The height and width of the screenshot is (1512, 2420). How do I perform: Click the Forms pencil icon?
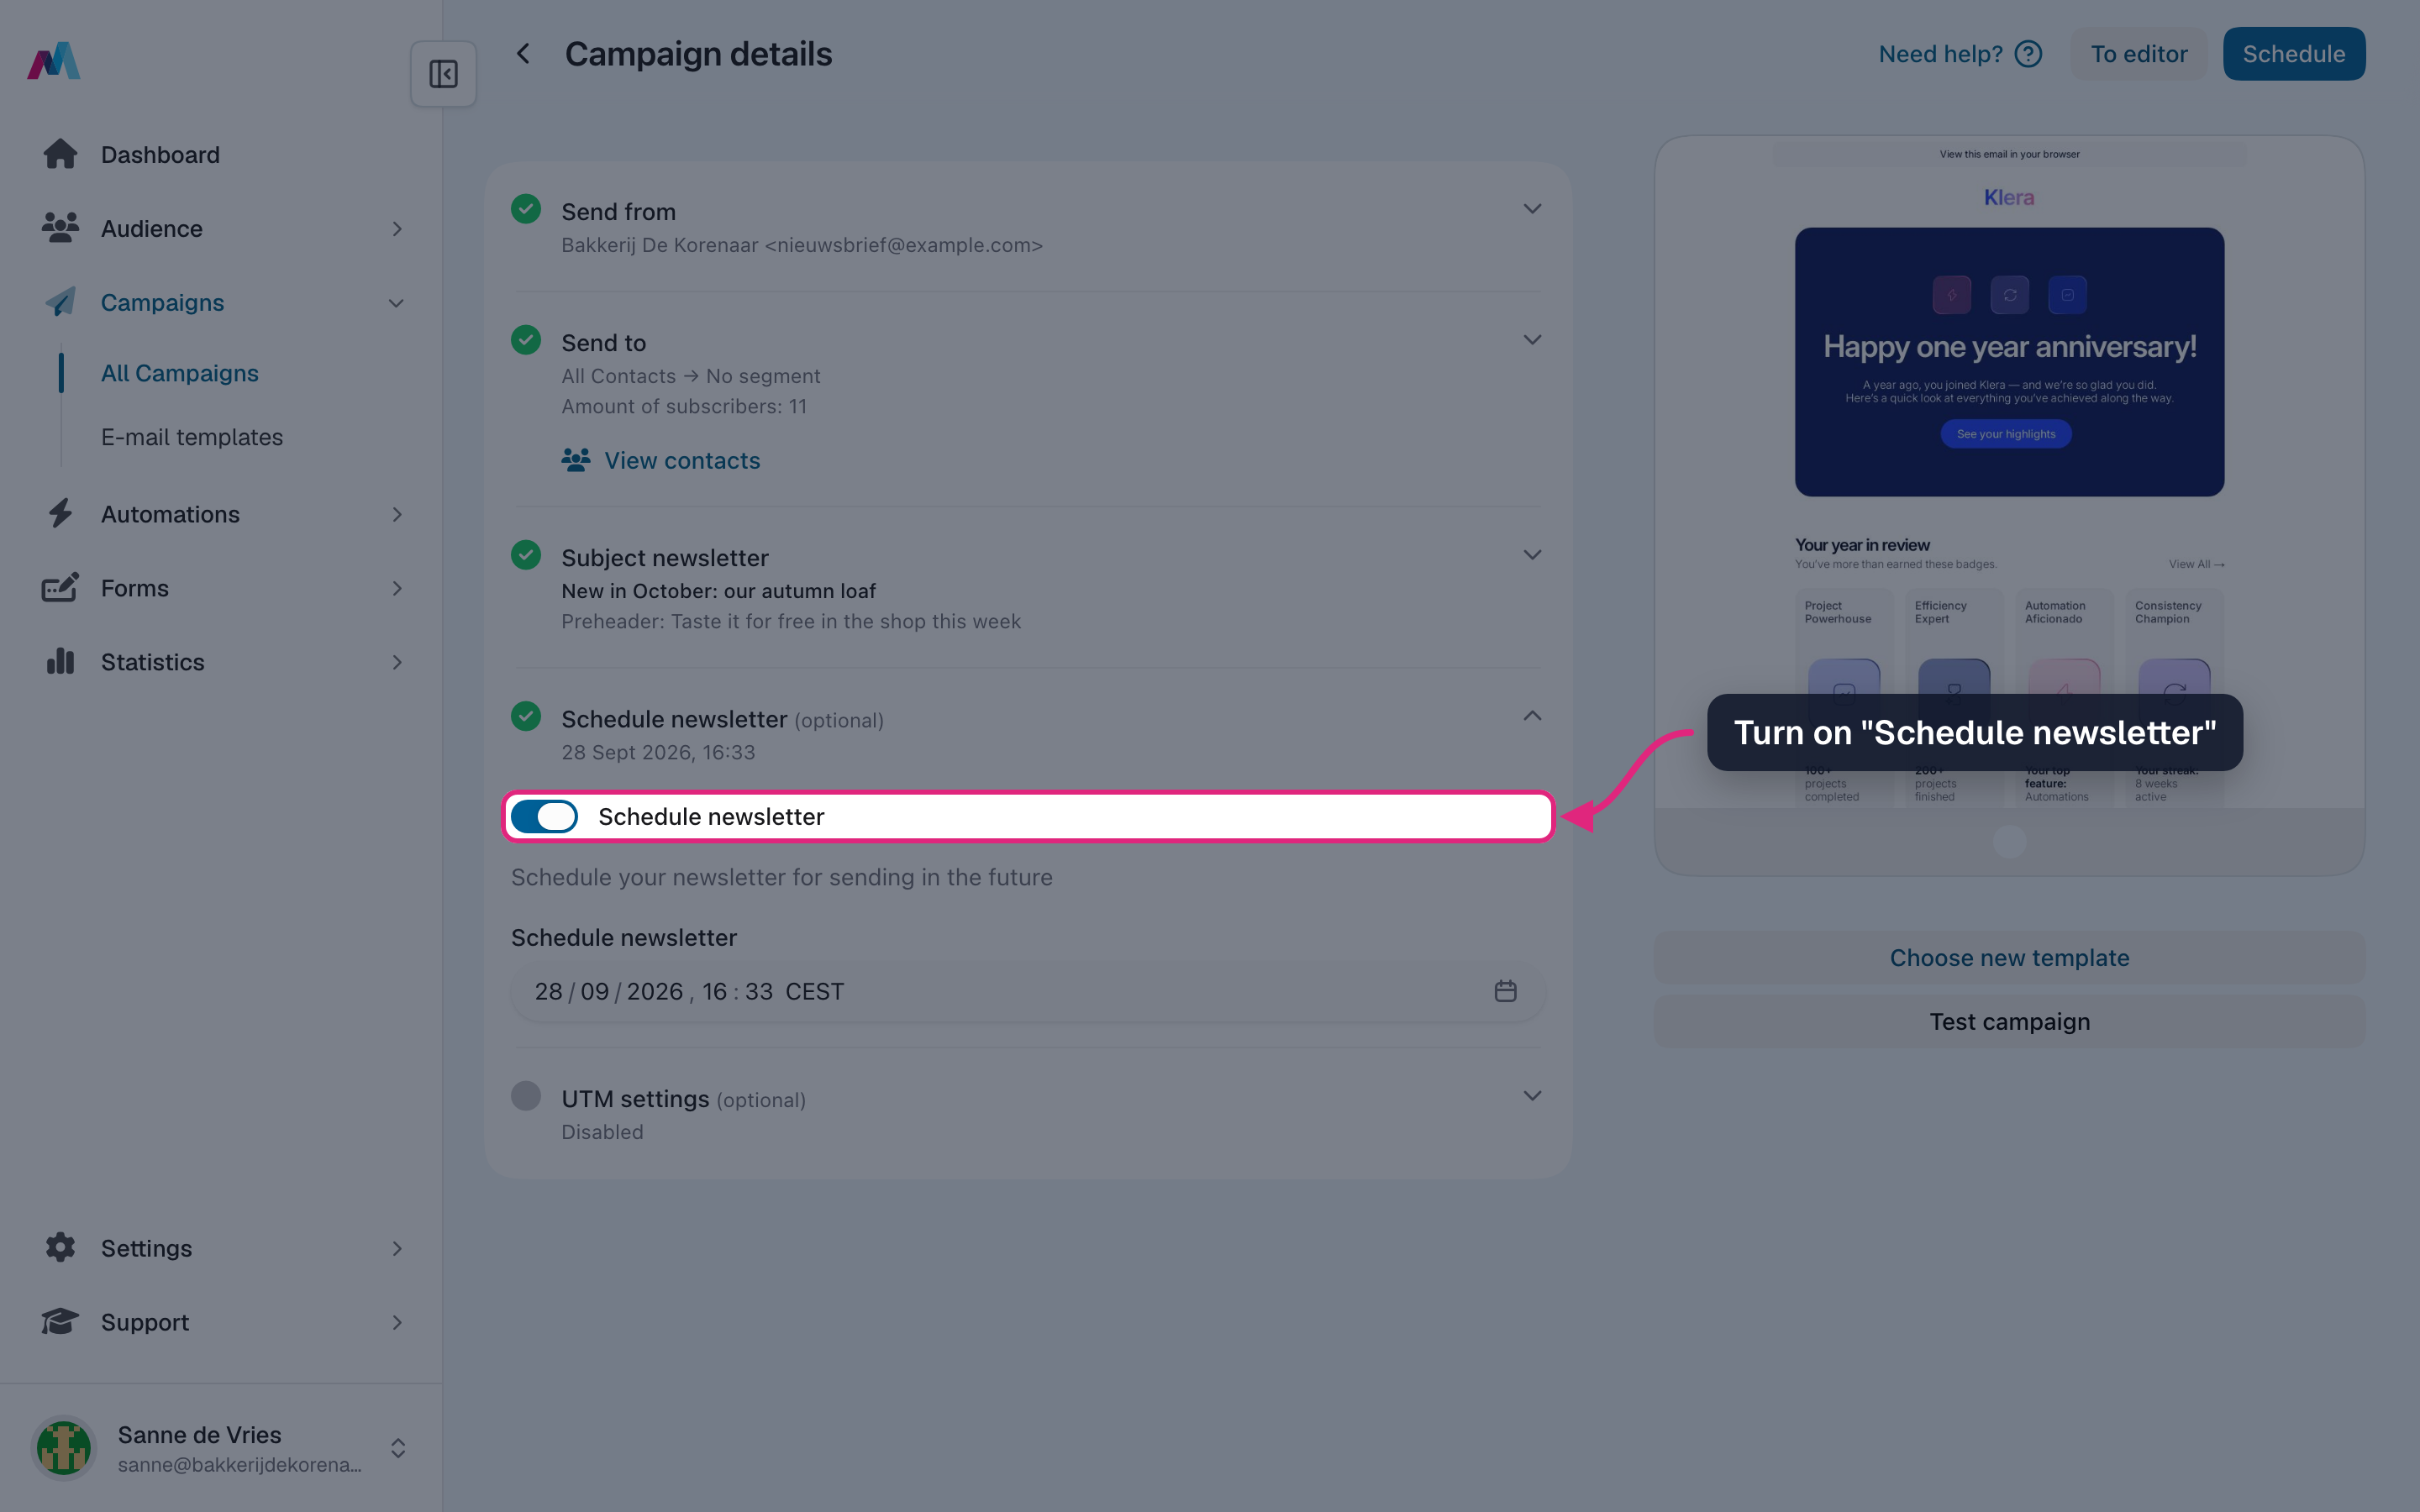pos(60,588)
